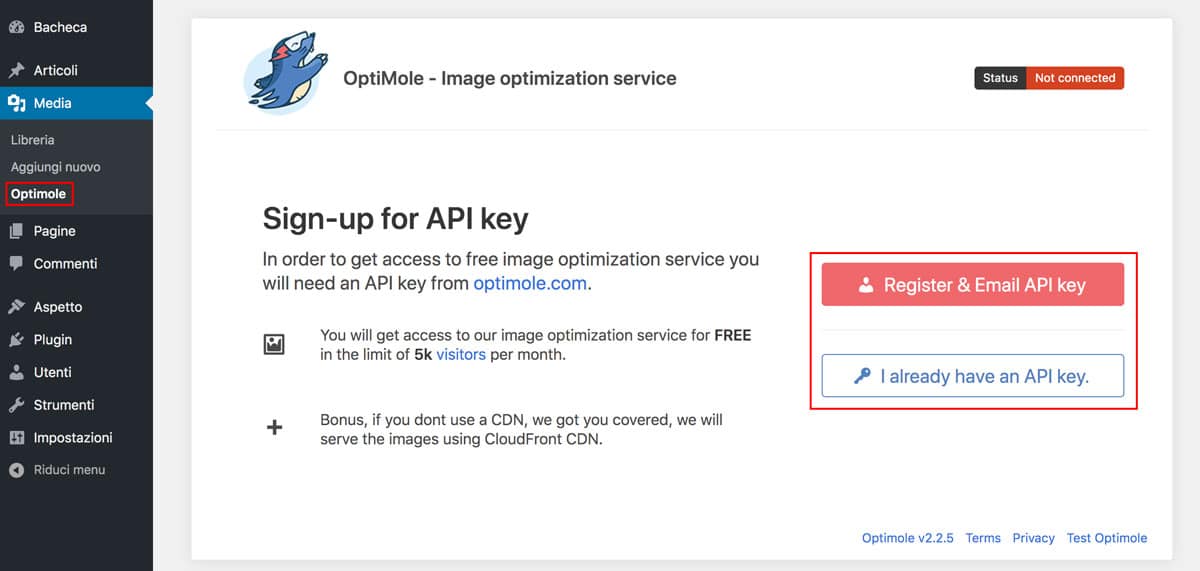Image resolution: width=1200 pixels, height=571 pixels.
Task: Click Riduci menu to collapse sidebar
Action: (69, 470)
